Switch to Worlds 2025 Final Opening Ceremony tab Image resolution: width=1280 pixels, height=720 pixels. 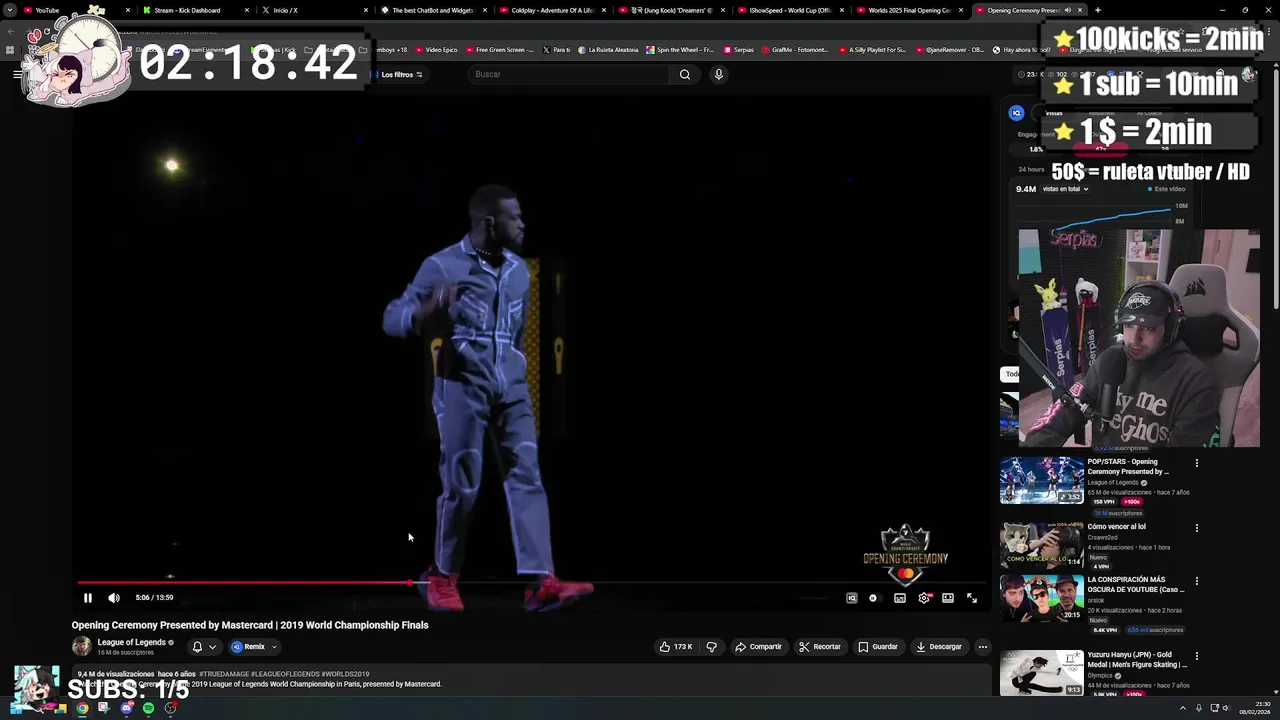pos(909,10)
